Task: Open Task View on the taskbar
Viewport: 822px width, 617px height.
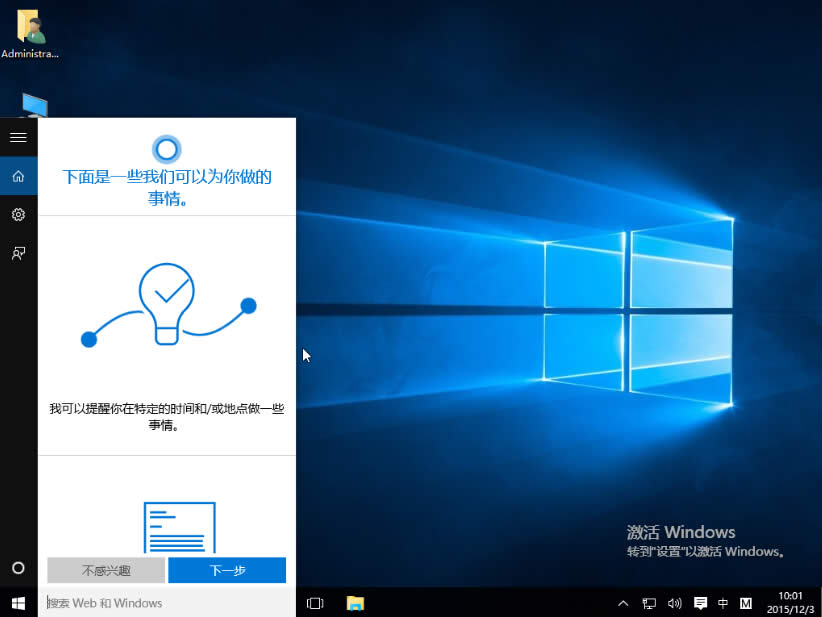Action: 313,603
